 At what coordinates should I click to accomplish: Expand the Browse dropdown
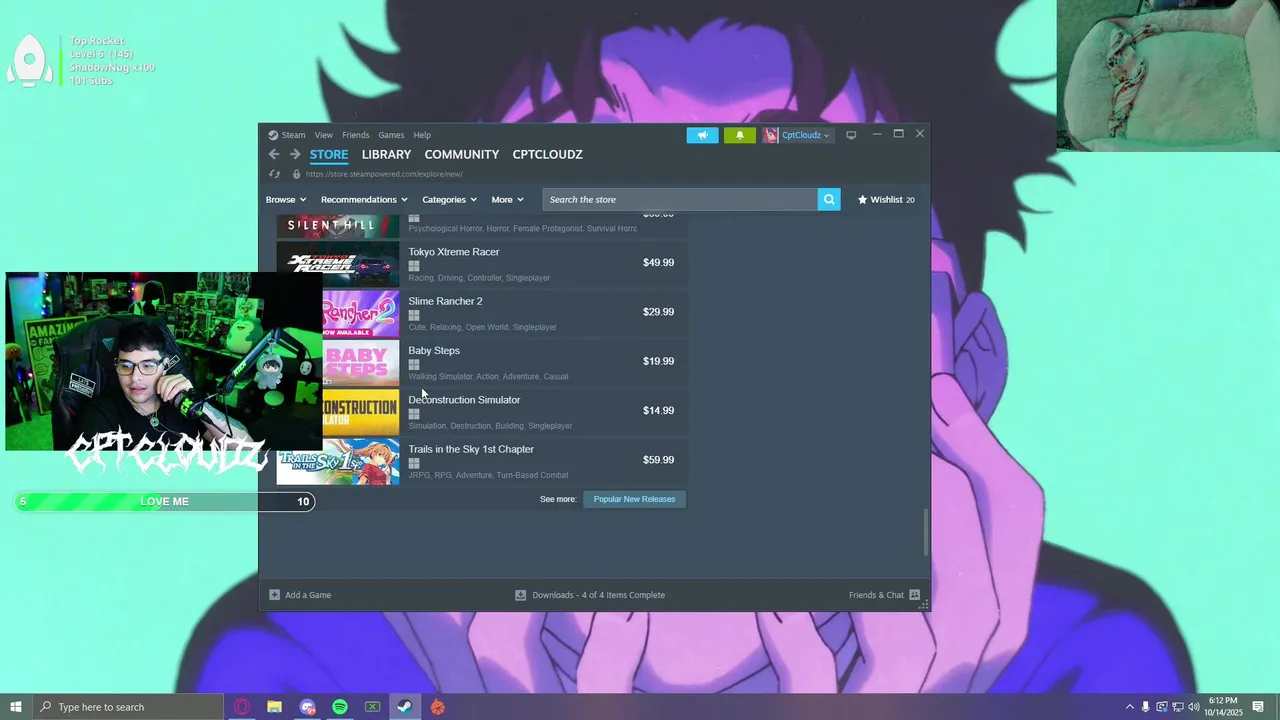pos(286,199)
